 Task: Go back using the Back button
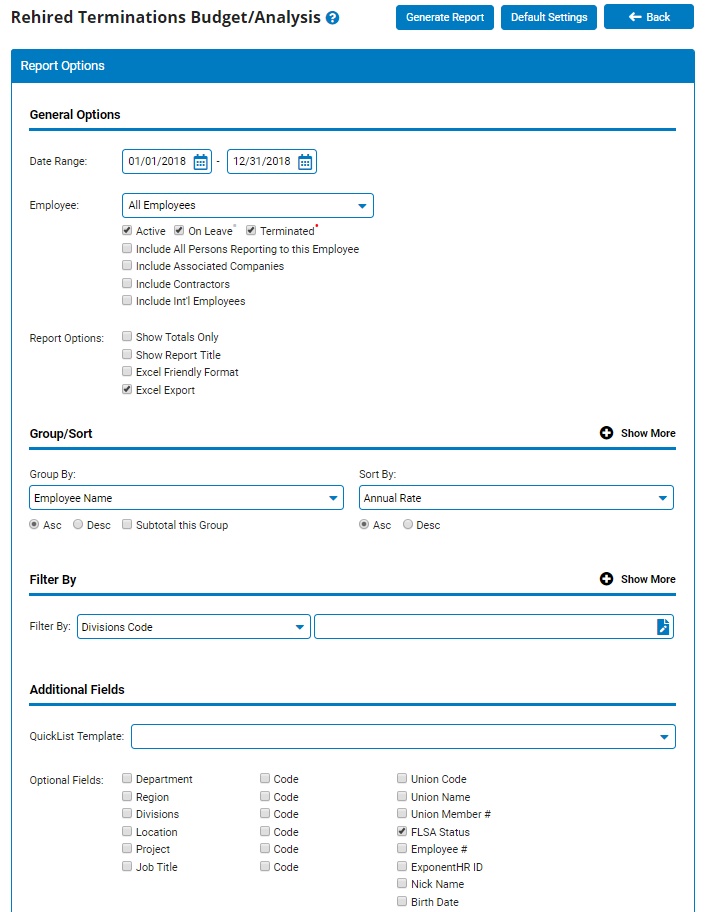pos(649,17)
